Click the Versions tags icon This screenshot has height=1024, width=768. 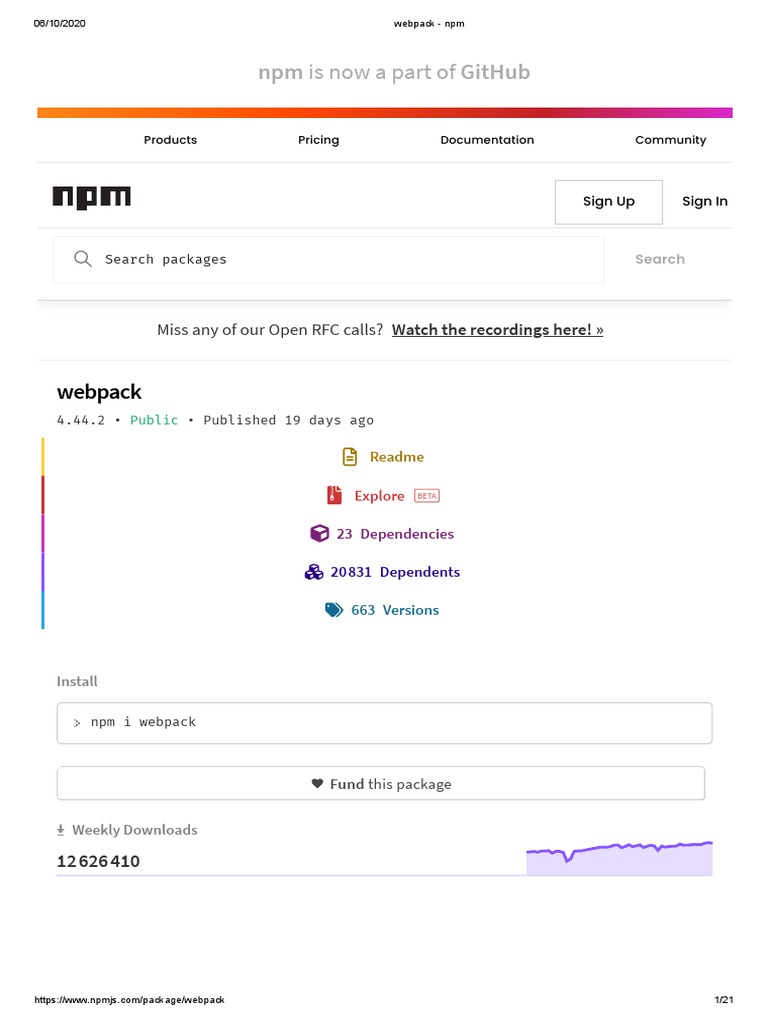334,610
